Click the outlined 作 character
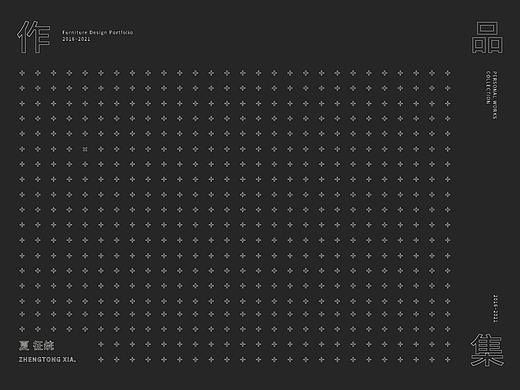520x390 pixels. tap(34, 37)
